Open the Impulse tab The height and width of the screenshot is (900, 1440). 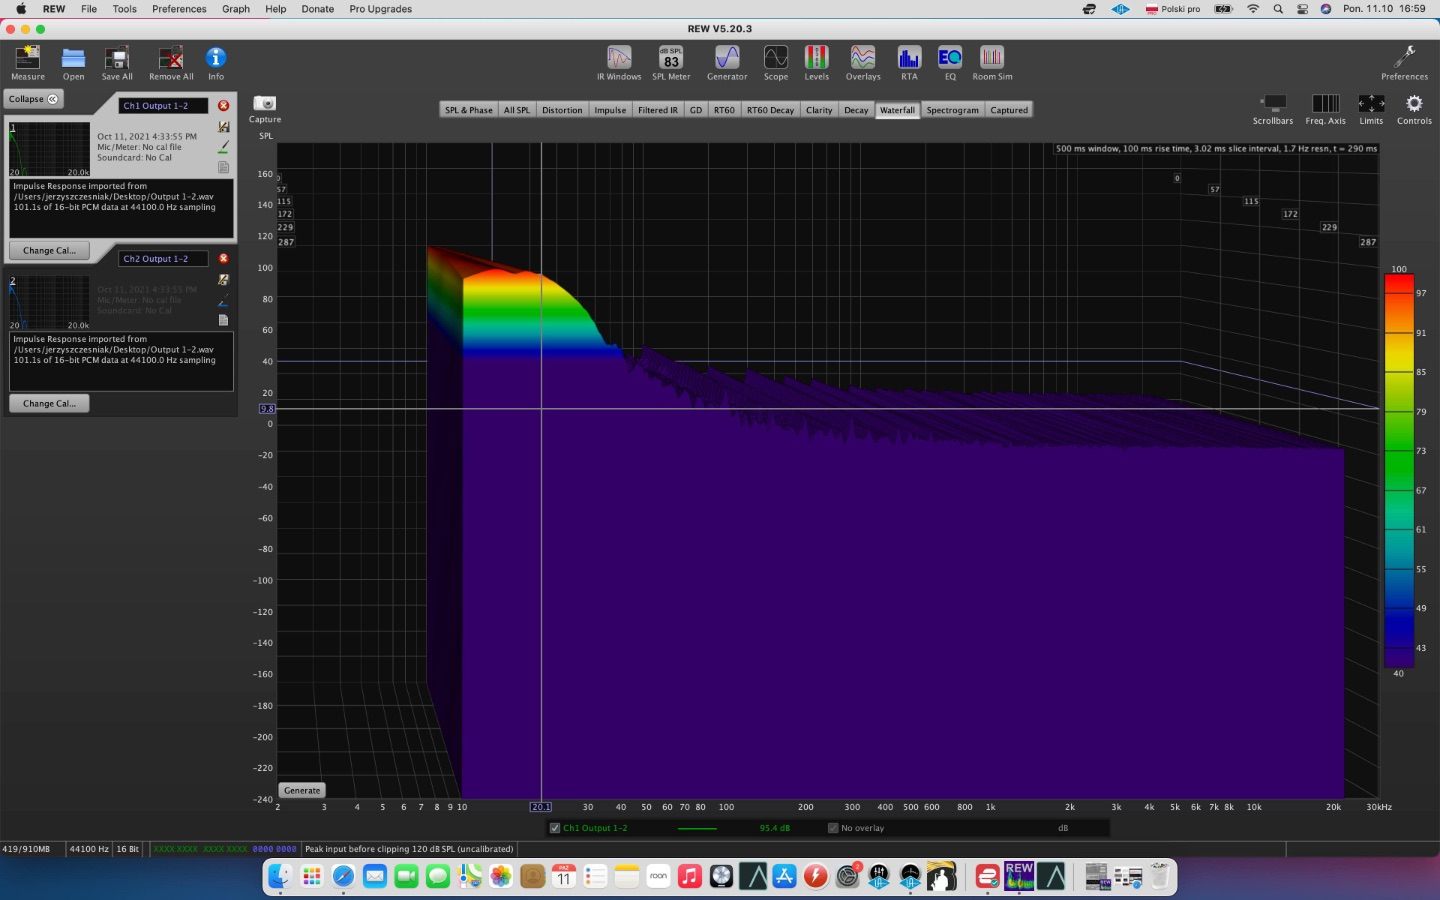[610, 110]
